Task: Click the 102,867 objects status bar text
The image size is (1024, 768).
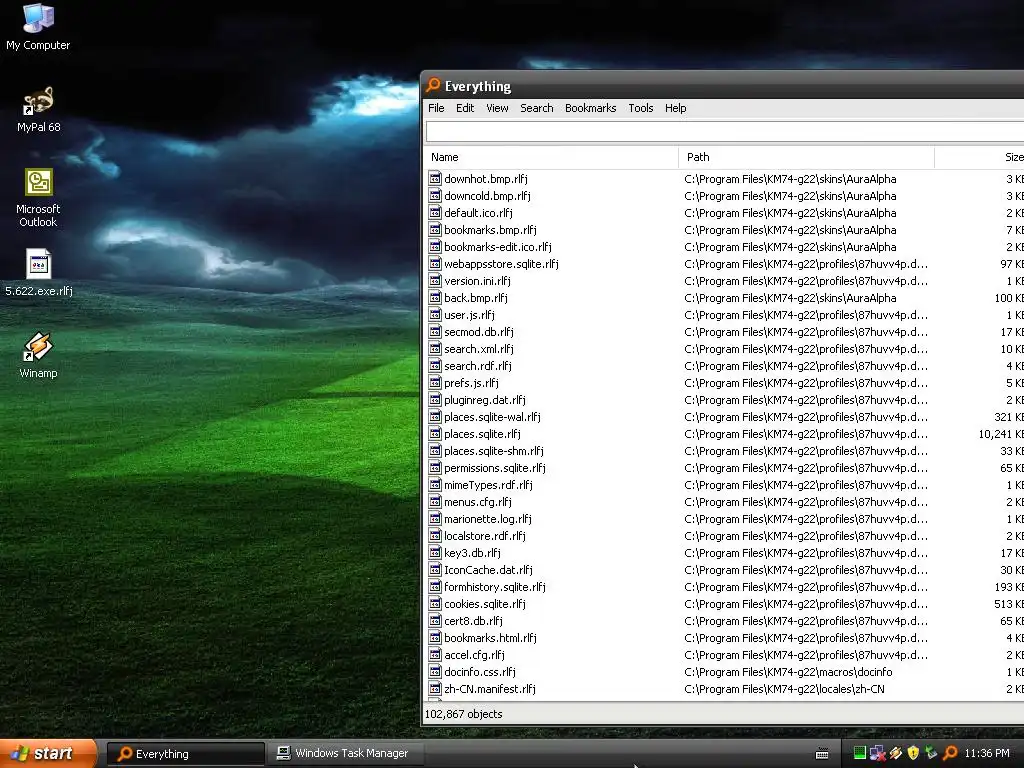Action: click(x=464, y=714)
